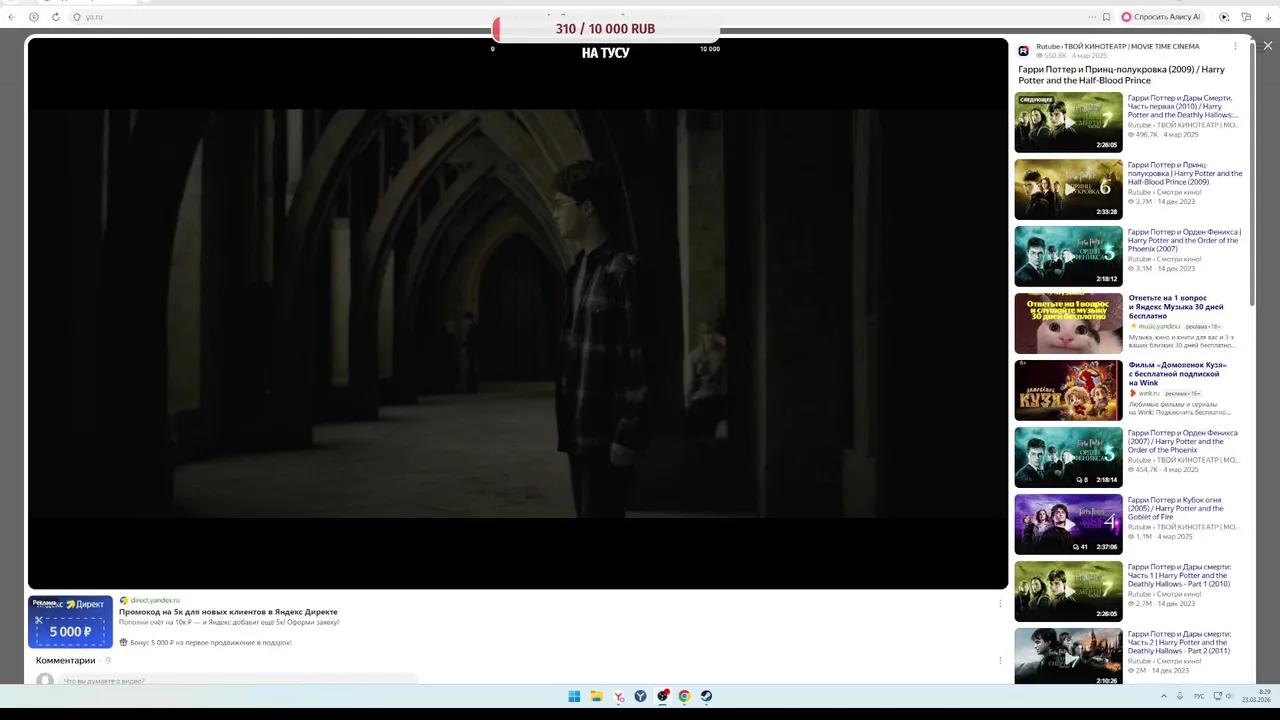Click the Комментарии heading
The image size is (1280, 720).
pos(66,661)
